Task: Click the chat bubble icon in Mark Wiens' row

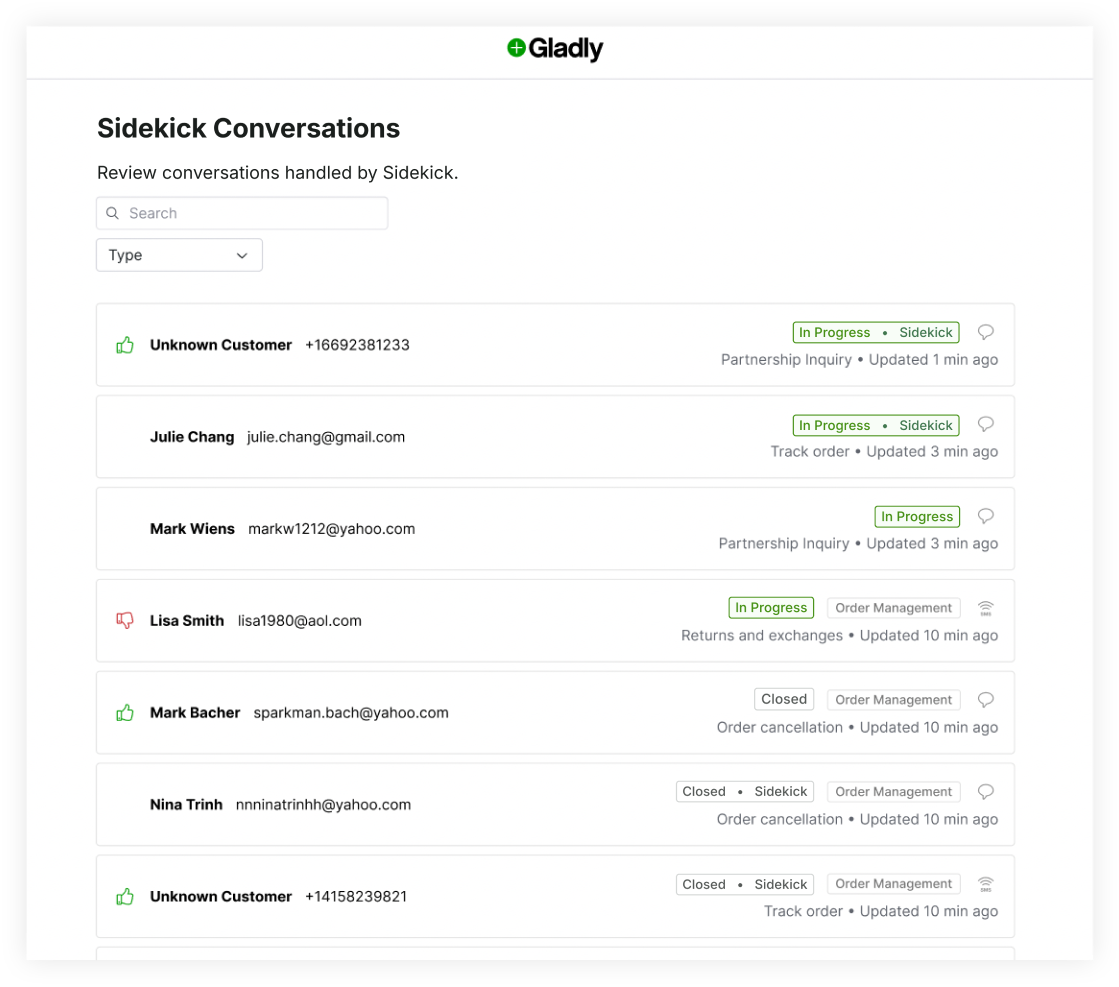Action: 986,516
